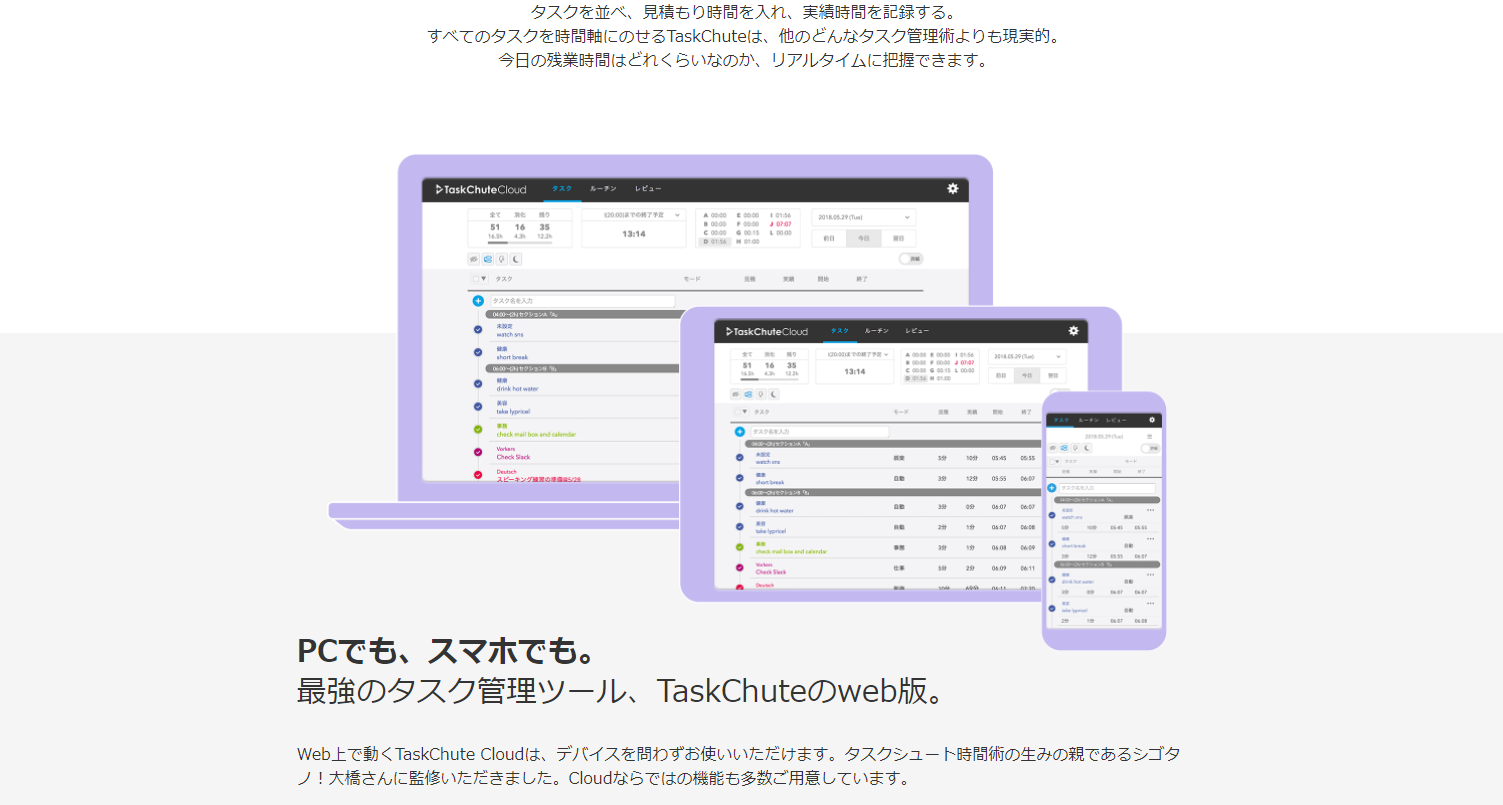Collapse the 06:00~ セクションB bar on laptop

coord(581,368)
